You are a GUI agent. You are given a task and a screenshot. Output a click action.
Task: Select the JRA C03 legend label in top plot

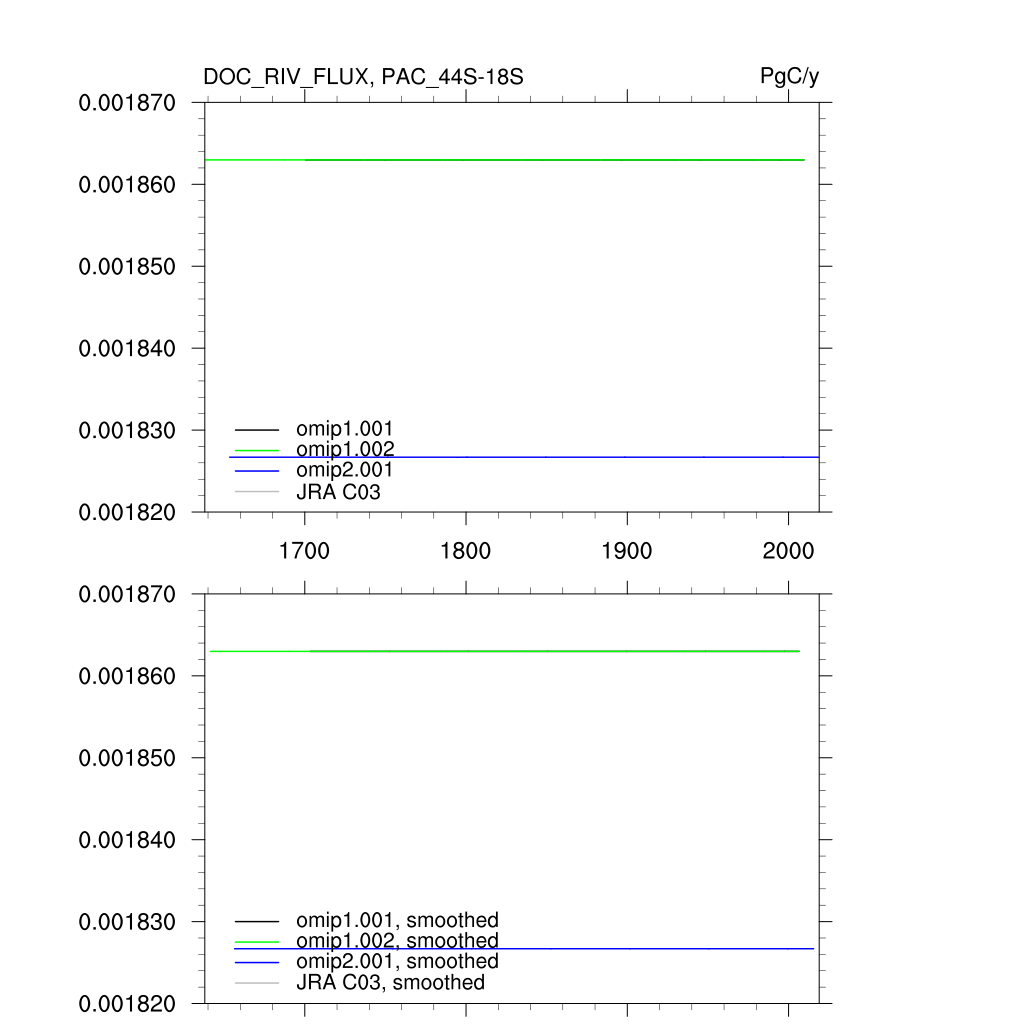338,491
